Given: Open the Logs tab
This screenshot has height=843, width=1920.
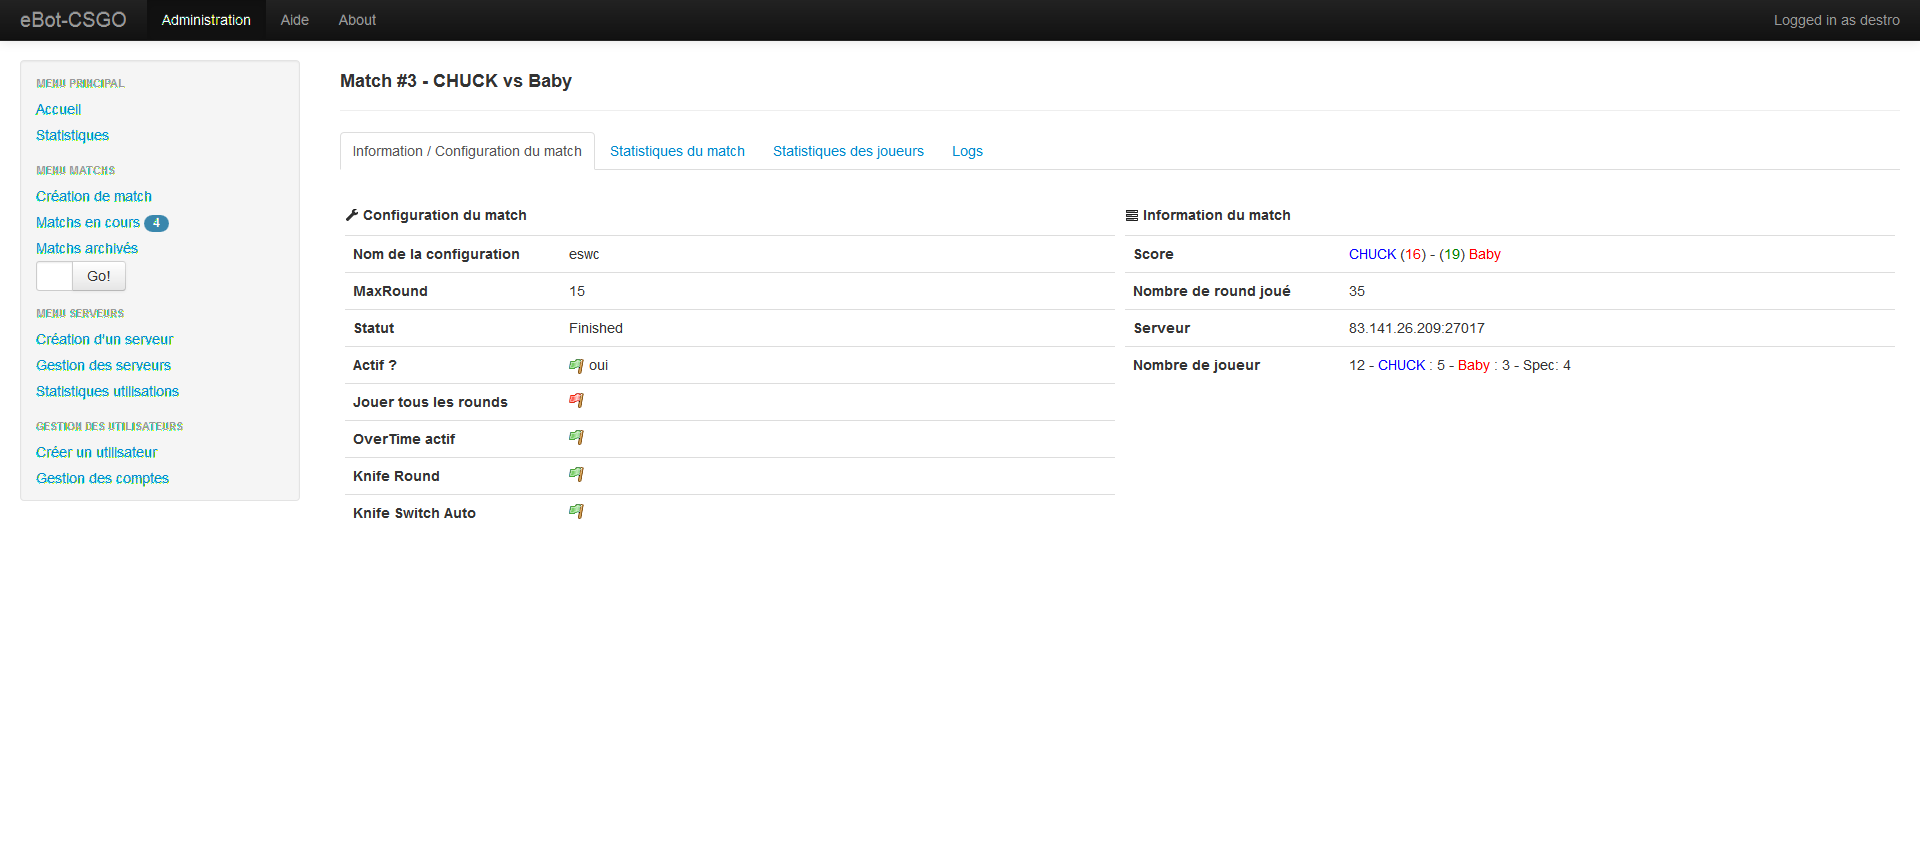Looking at the screenshot, I should (x=967, y=151).
